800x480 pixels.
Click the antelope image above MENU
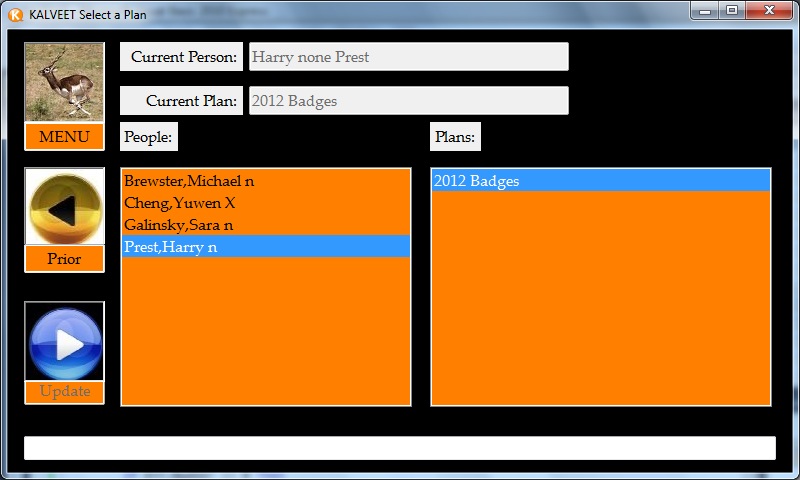(x=64, y=82)
